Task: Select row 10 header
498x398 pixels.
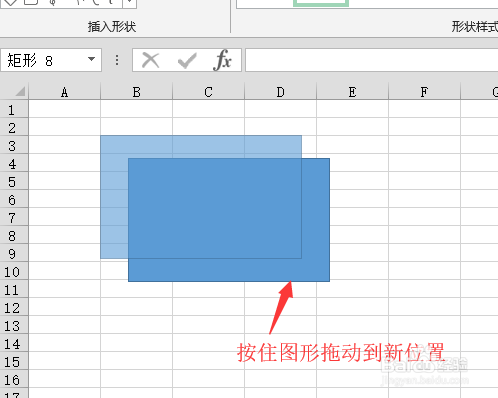Action: 14,271
